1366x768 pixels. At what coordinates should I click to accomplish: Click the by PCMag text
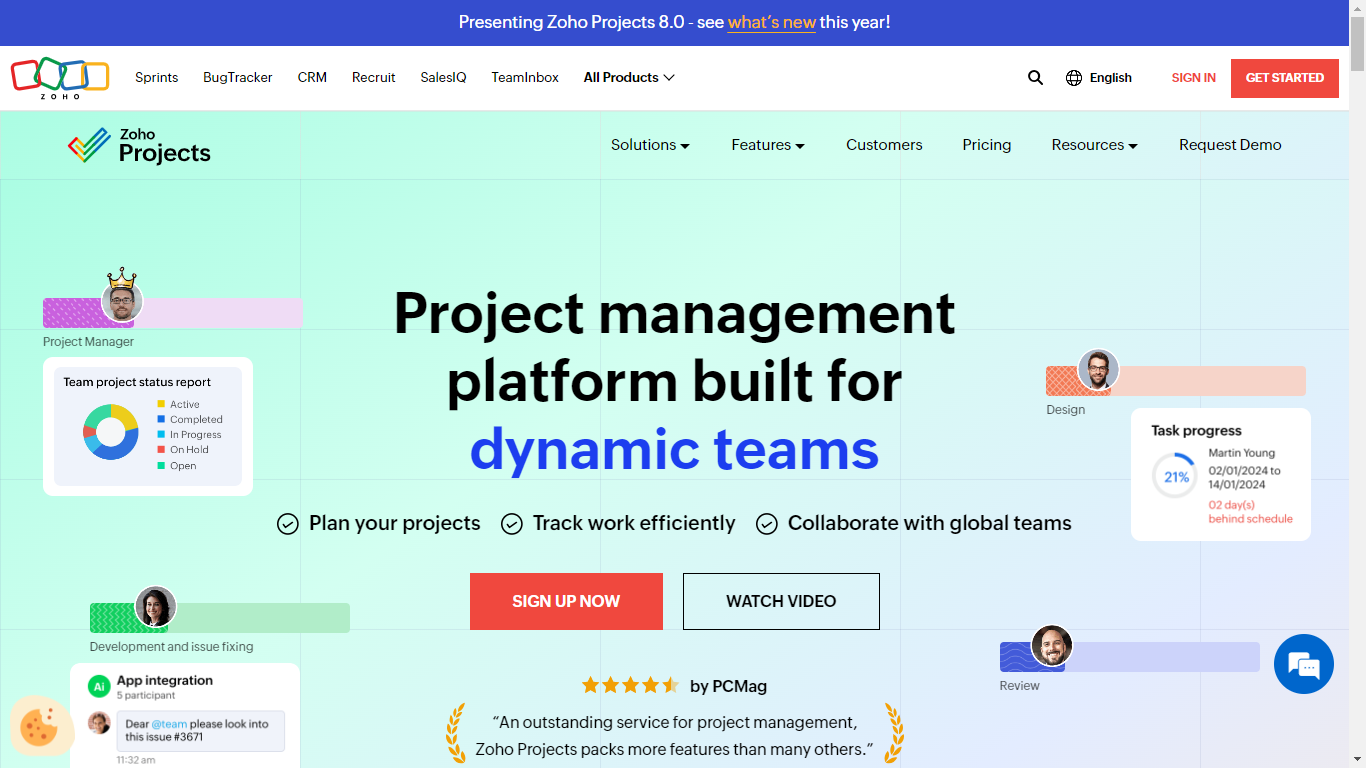[x=729, y=686]
